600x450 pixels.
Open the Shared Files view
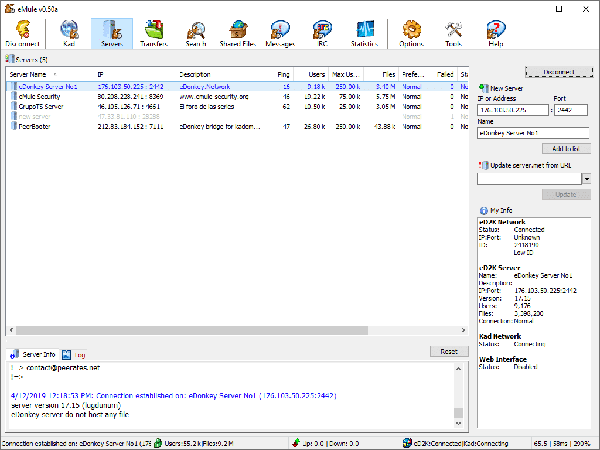(238, 33)
